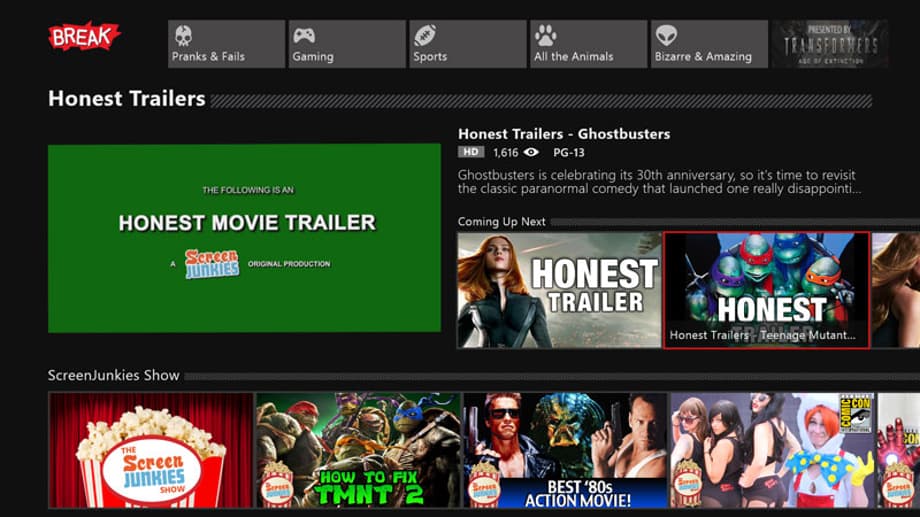
Task: Click the views eye icon
Action: coord(531,152)
